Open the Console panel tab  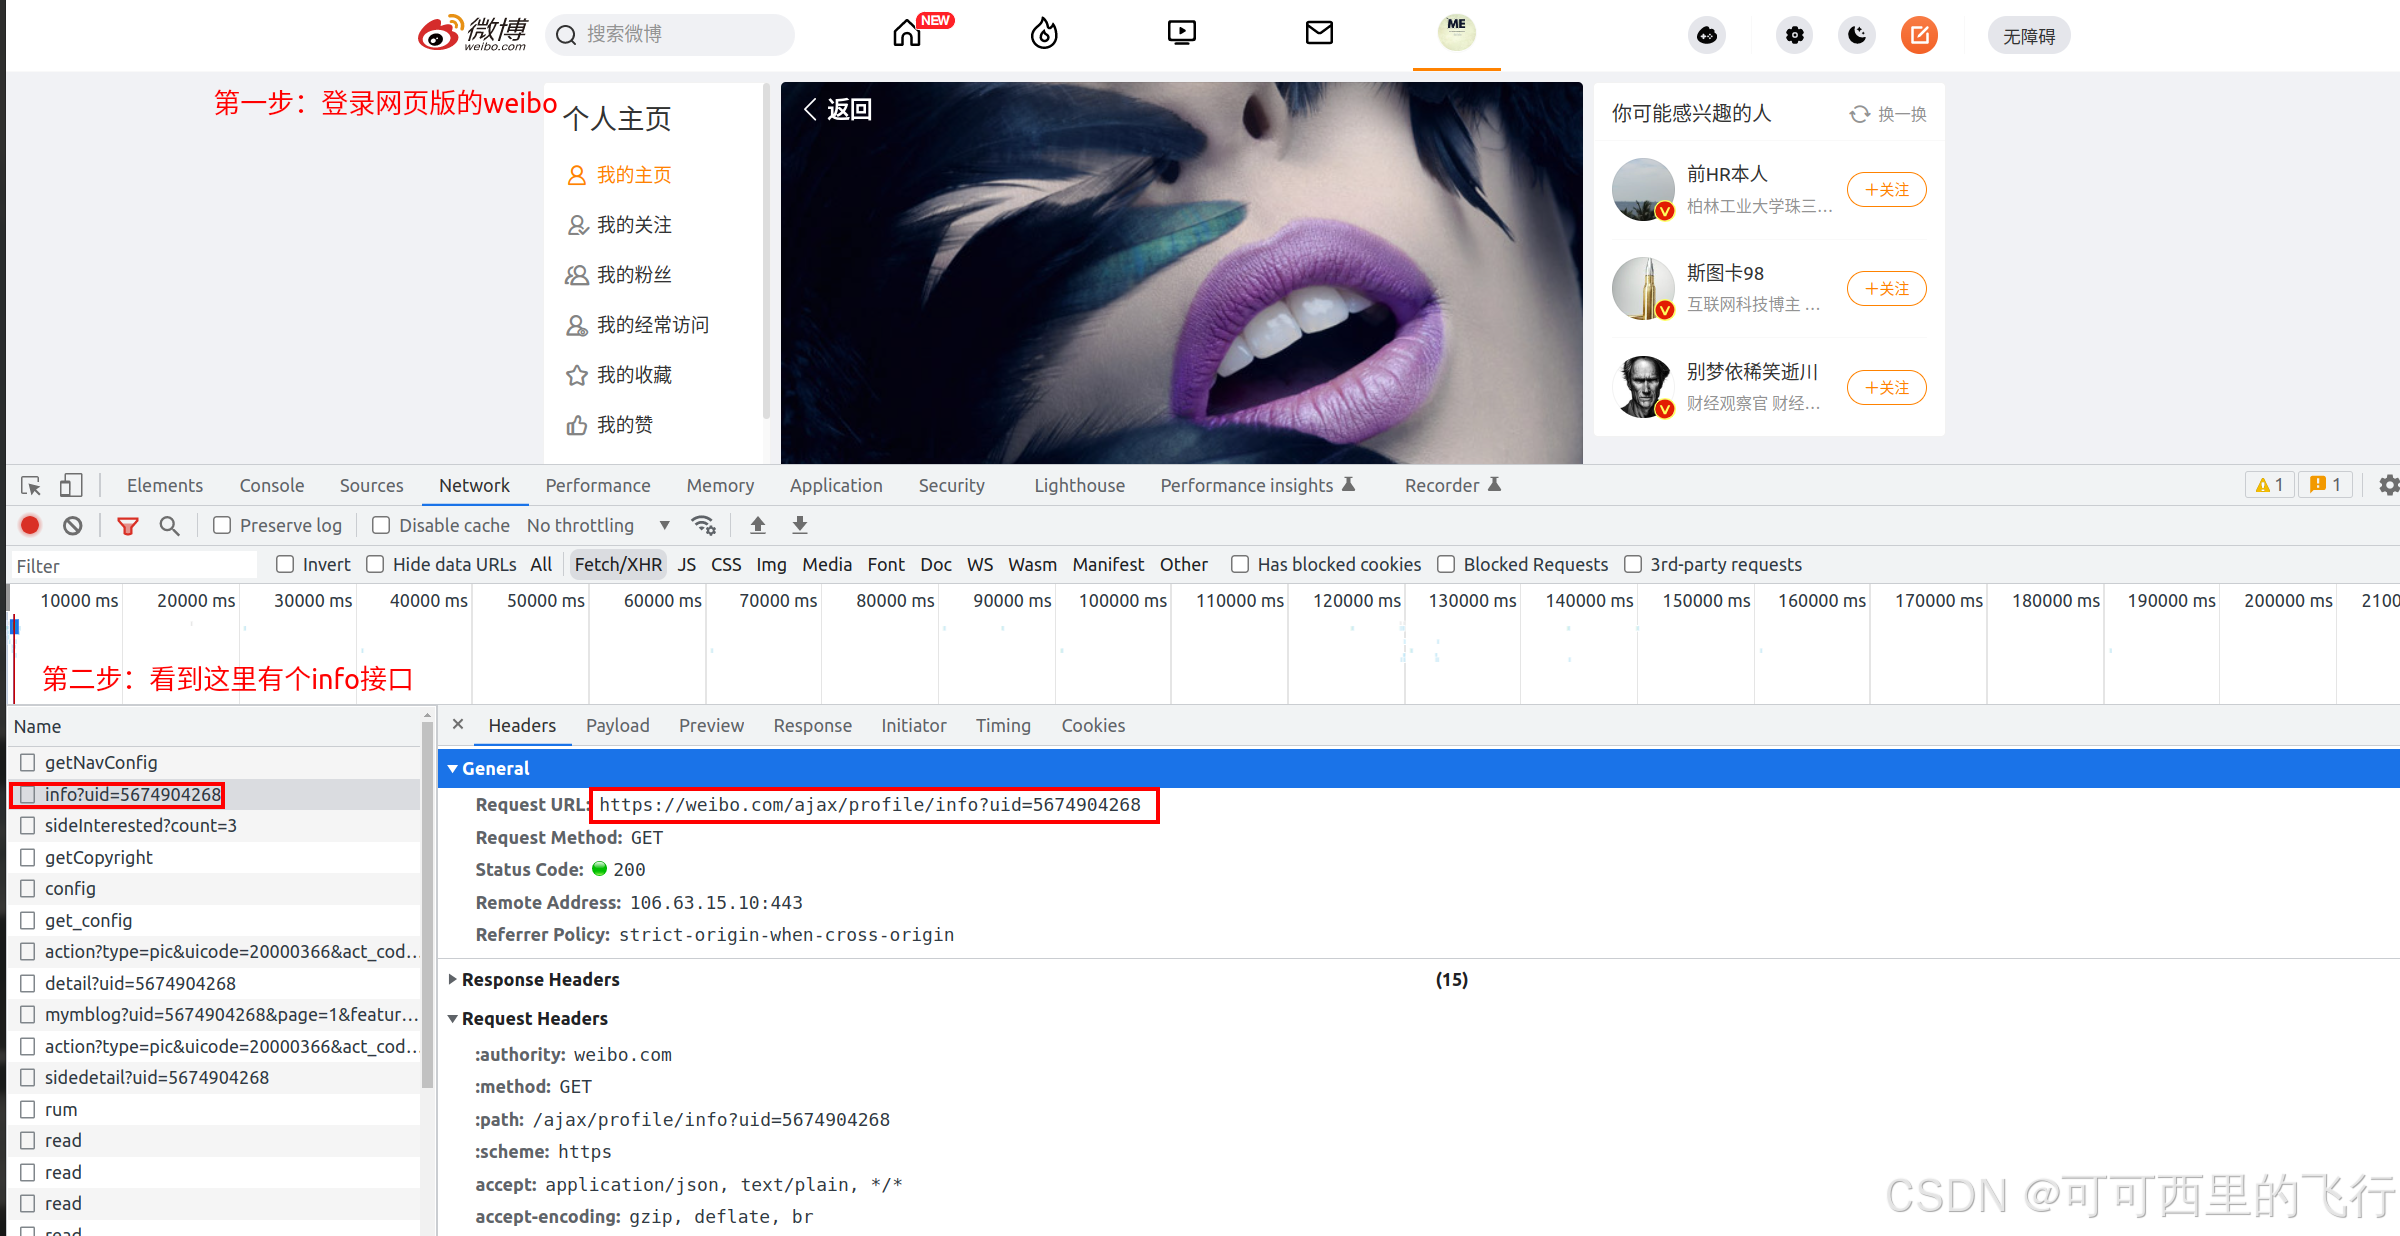click(271, 485)
